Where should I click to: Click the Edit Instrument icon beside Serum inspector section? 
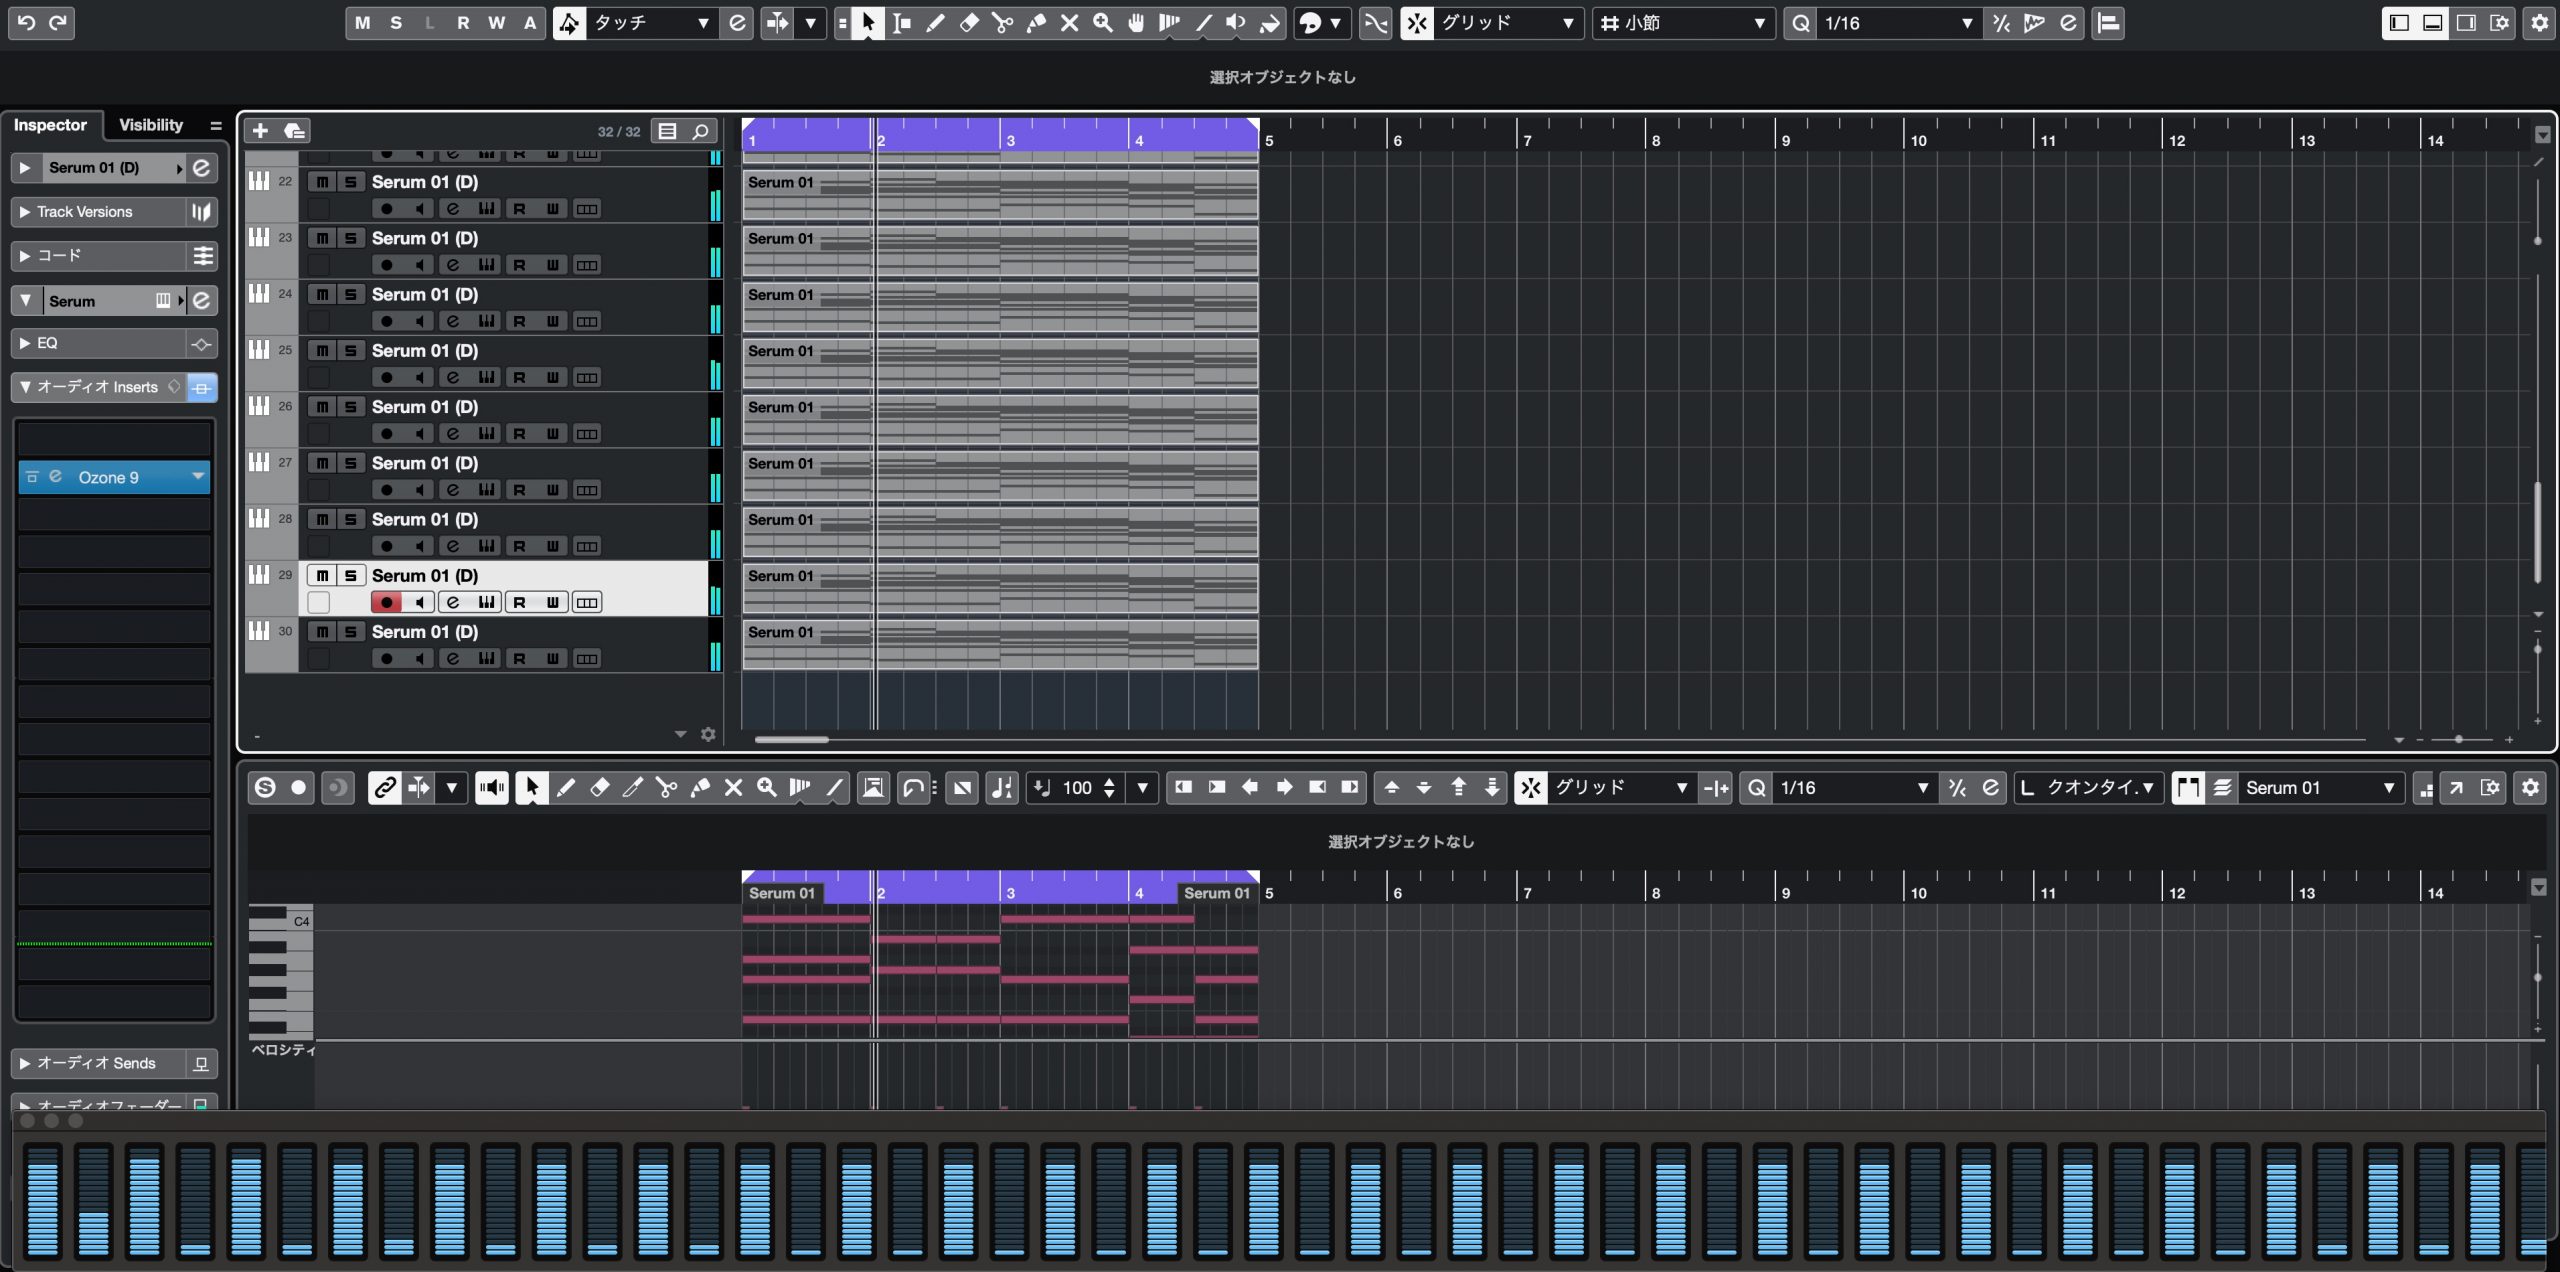pyautogui.click(x=202, y=300)
